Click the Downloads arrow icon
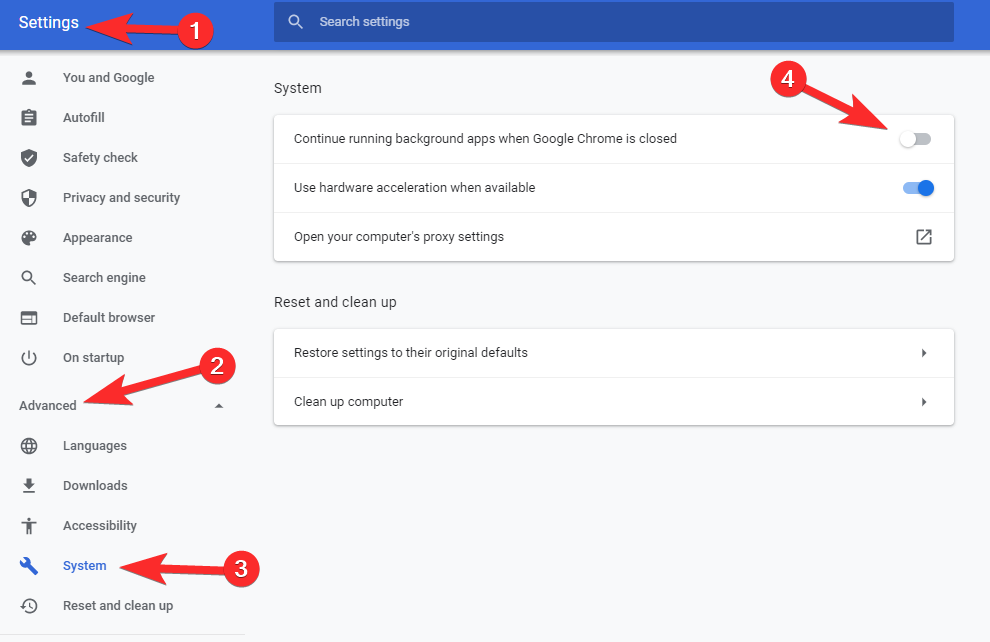 tap(29, 485)
